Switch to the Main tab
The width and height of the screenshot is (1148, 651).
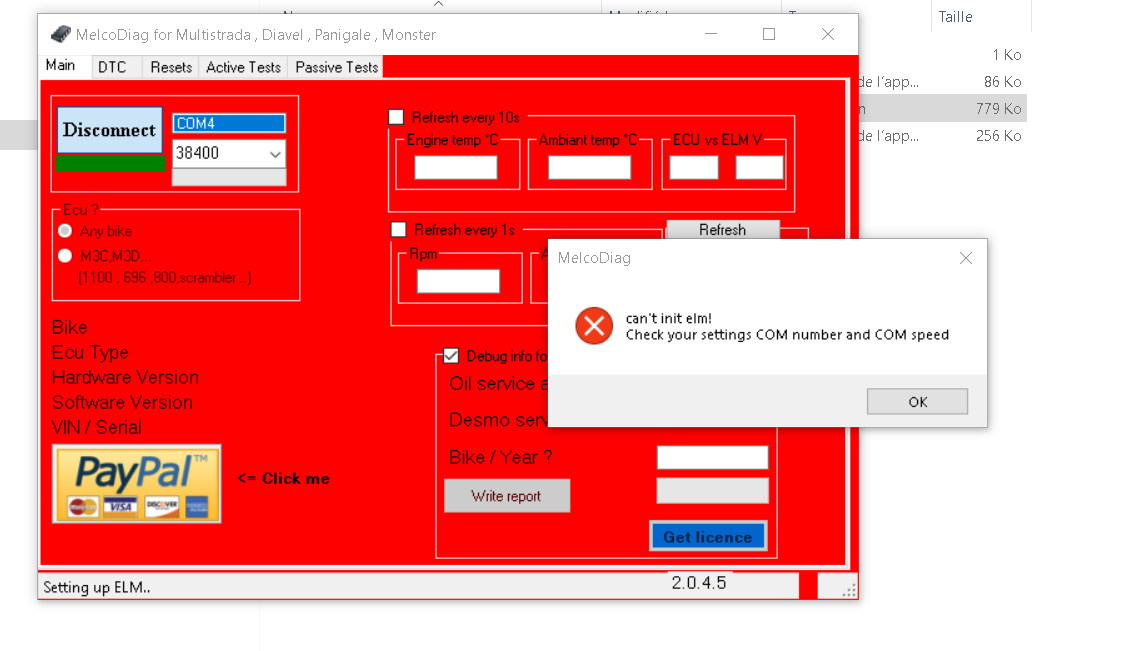[60, 66]
